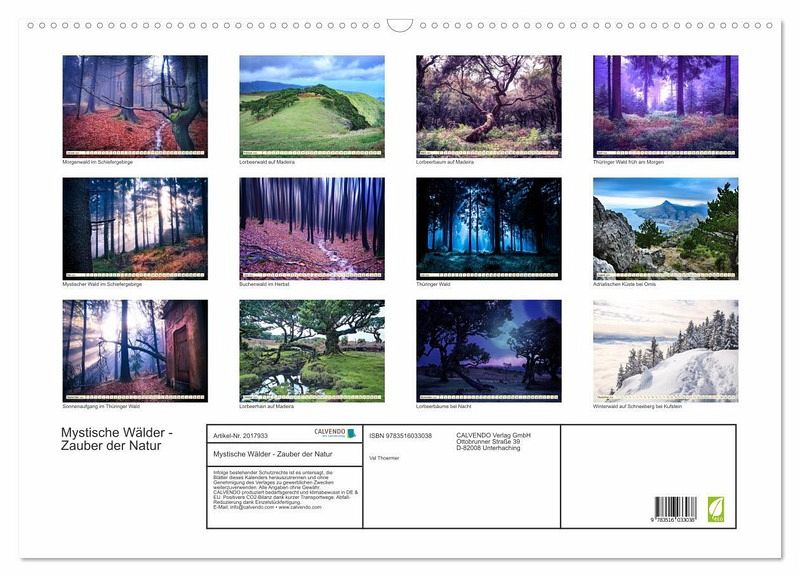800x577 pixels.
Task: Click the Mystischer Wald im Schiefergebirge caption
Action: (103, 284)
